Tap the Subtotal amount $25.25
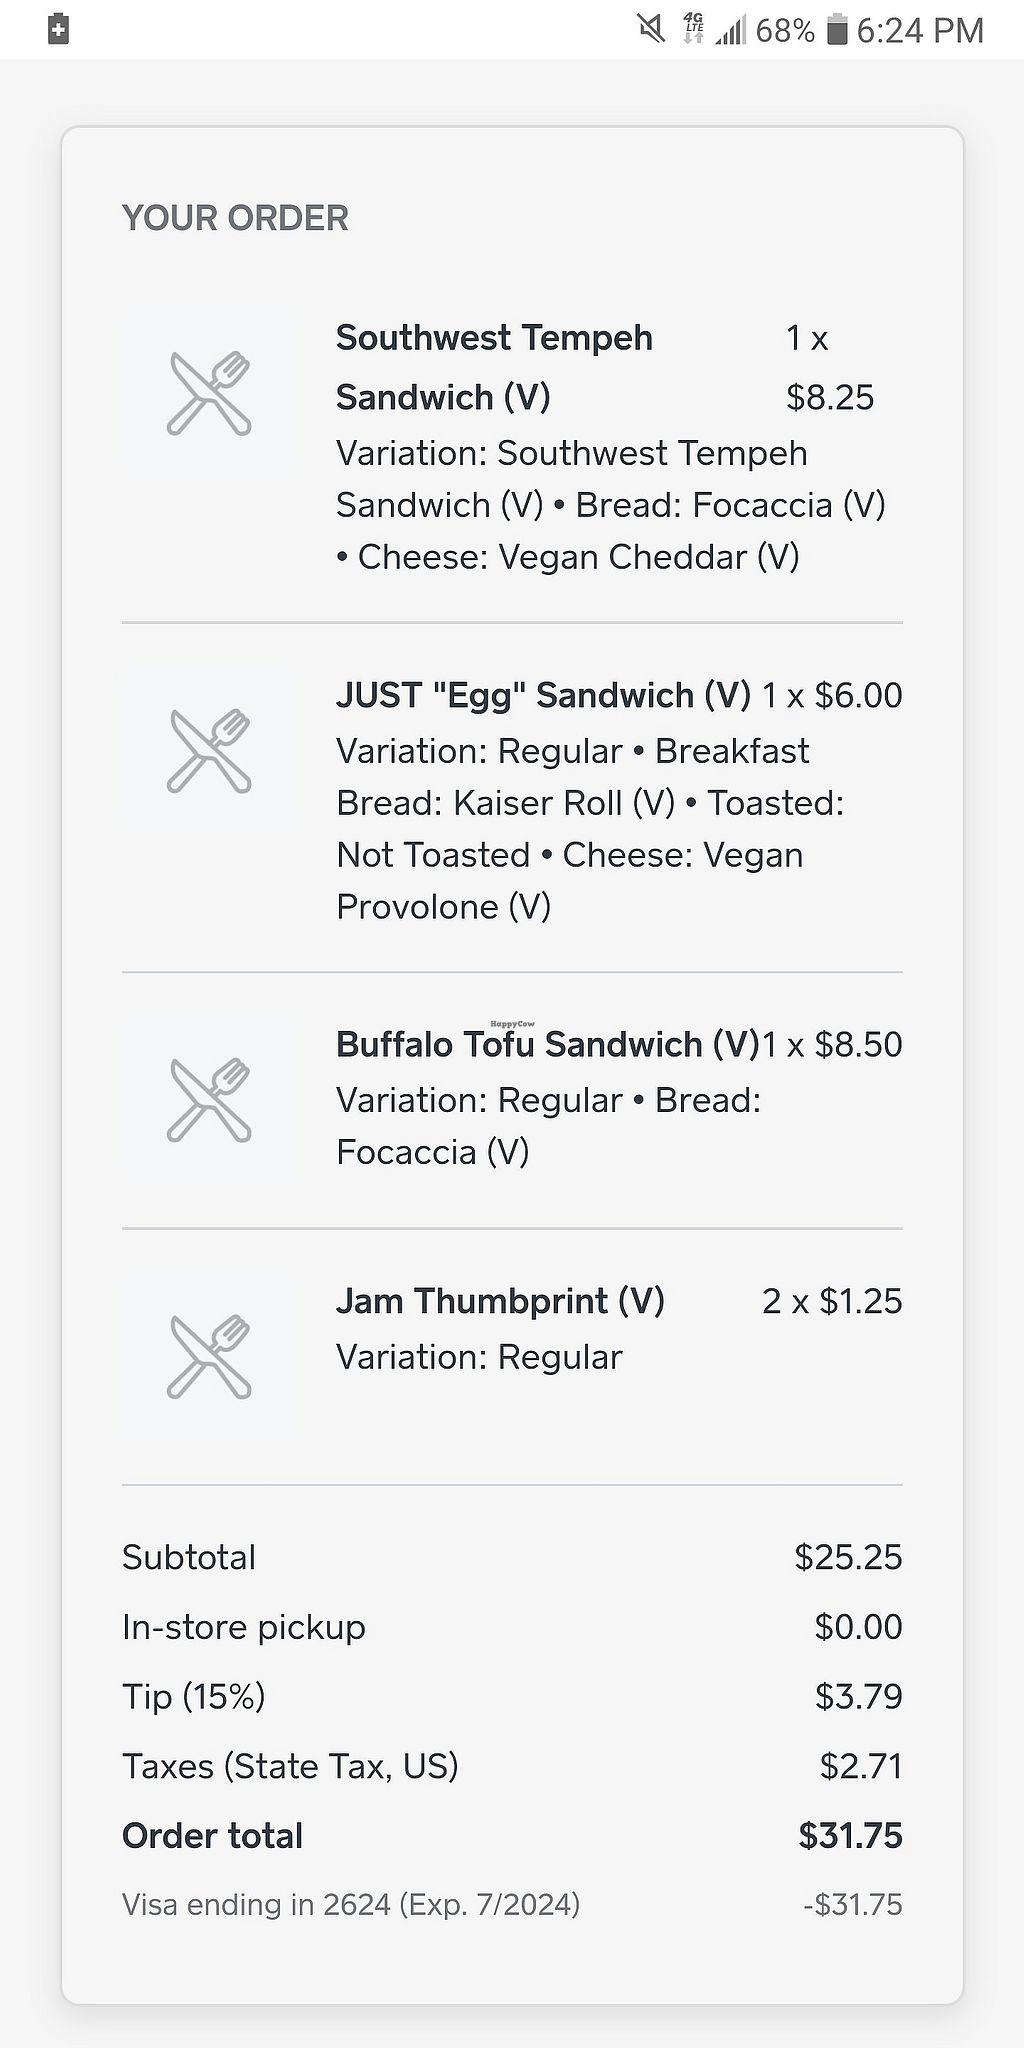 tap(848, 1557)
